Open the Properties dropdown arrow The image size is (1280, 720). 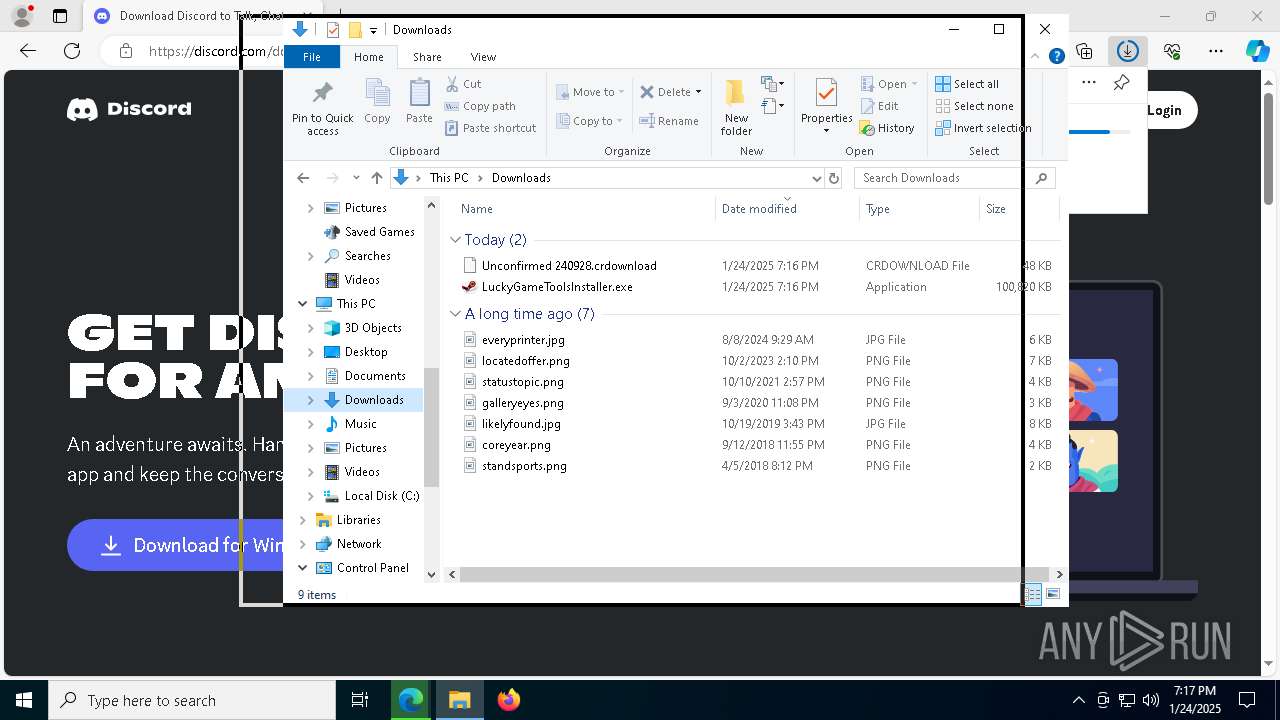tap(826, 131)
